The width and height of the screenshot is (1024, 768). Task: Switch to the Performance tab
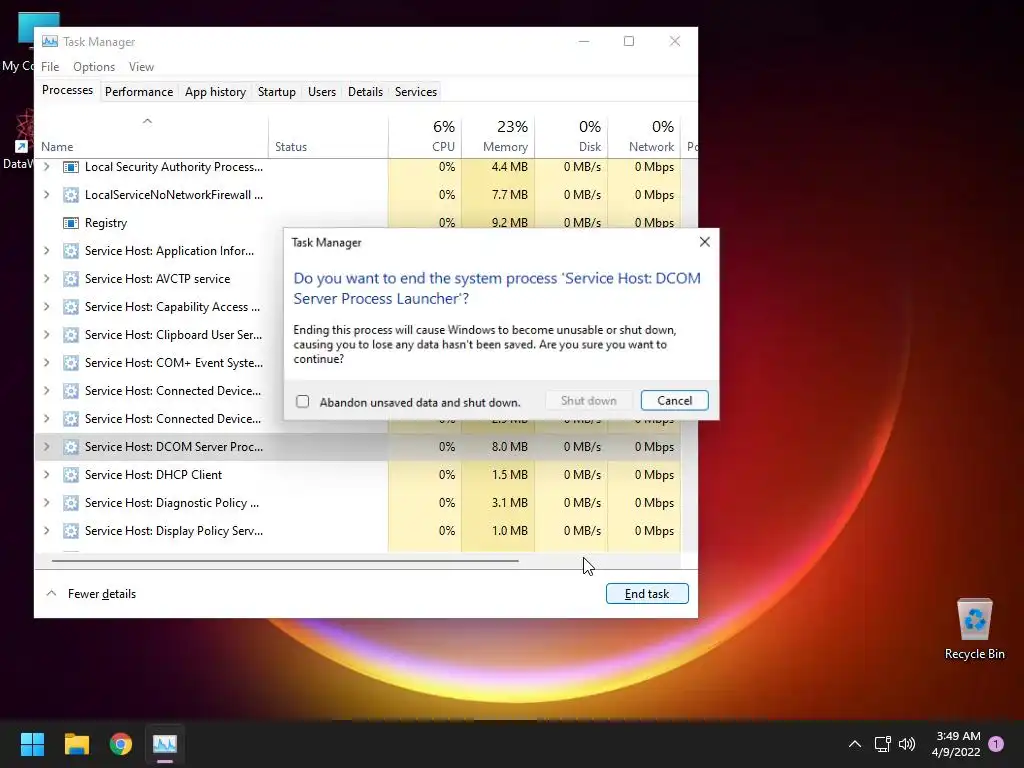(139, 92)
